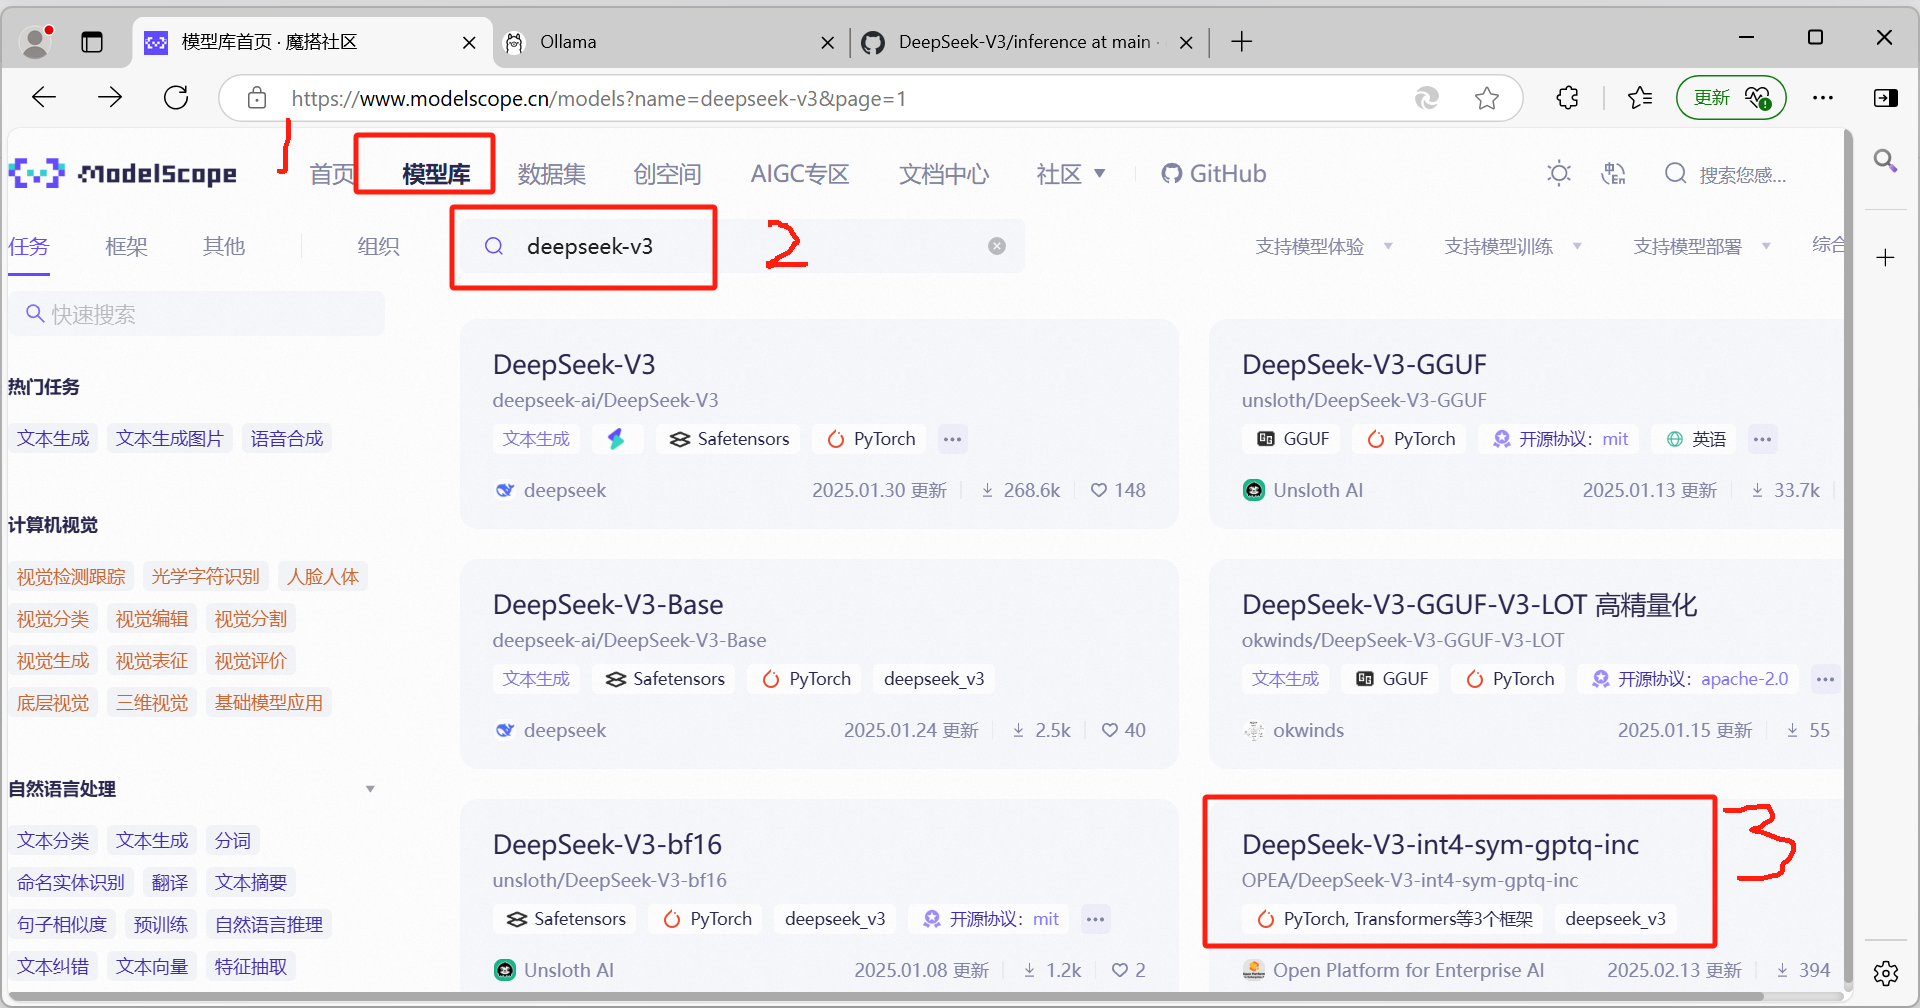Open the 文档中心 nav item
1920x1008 pixels.
coord(944,174)
